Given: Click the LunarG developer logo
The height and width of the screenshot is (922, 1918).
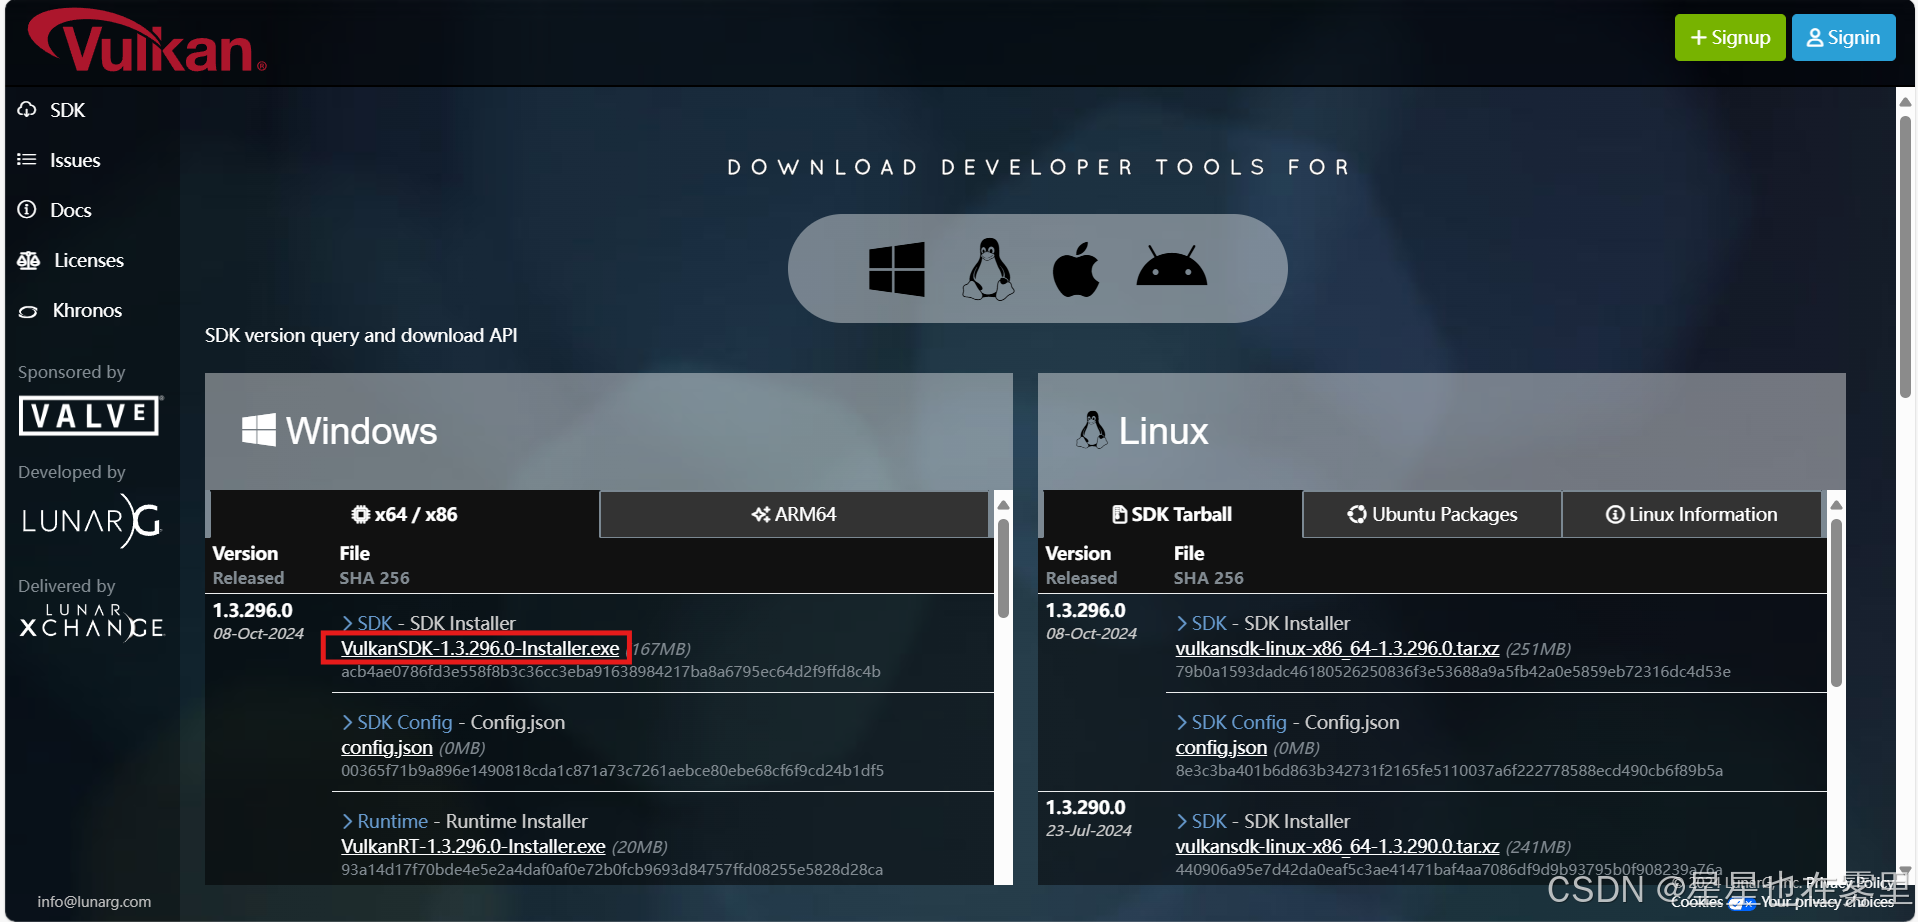Looking at the screenshot, I should pyautogui.click(x=91, y=521).
